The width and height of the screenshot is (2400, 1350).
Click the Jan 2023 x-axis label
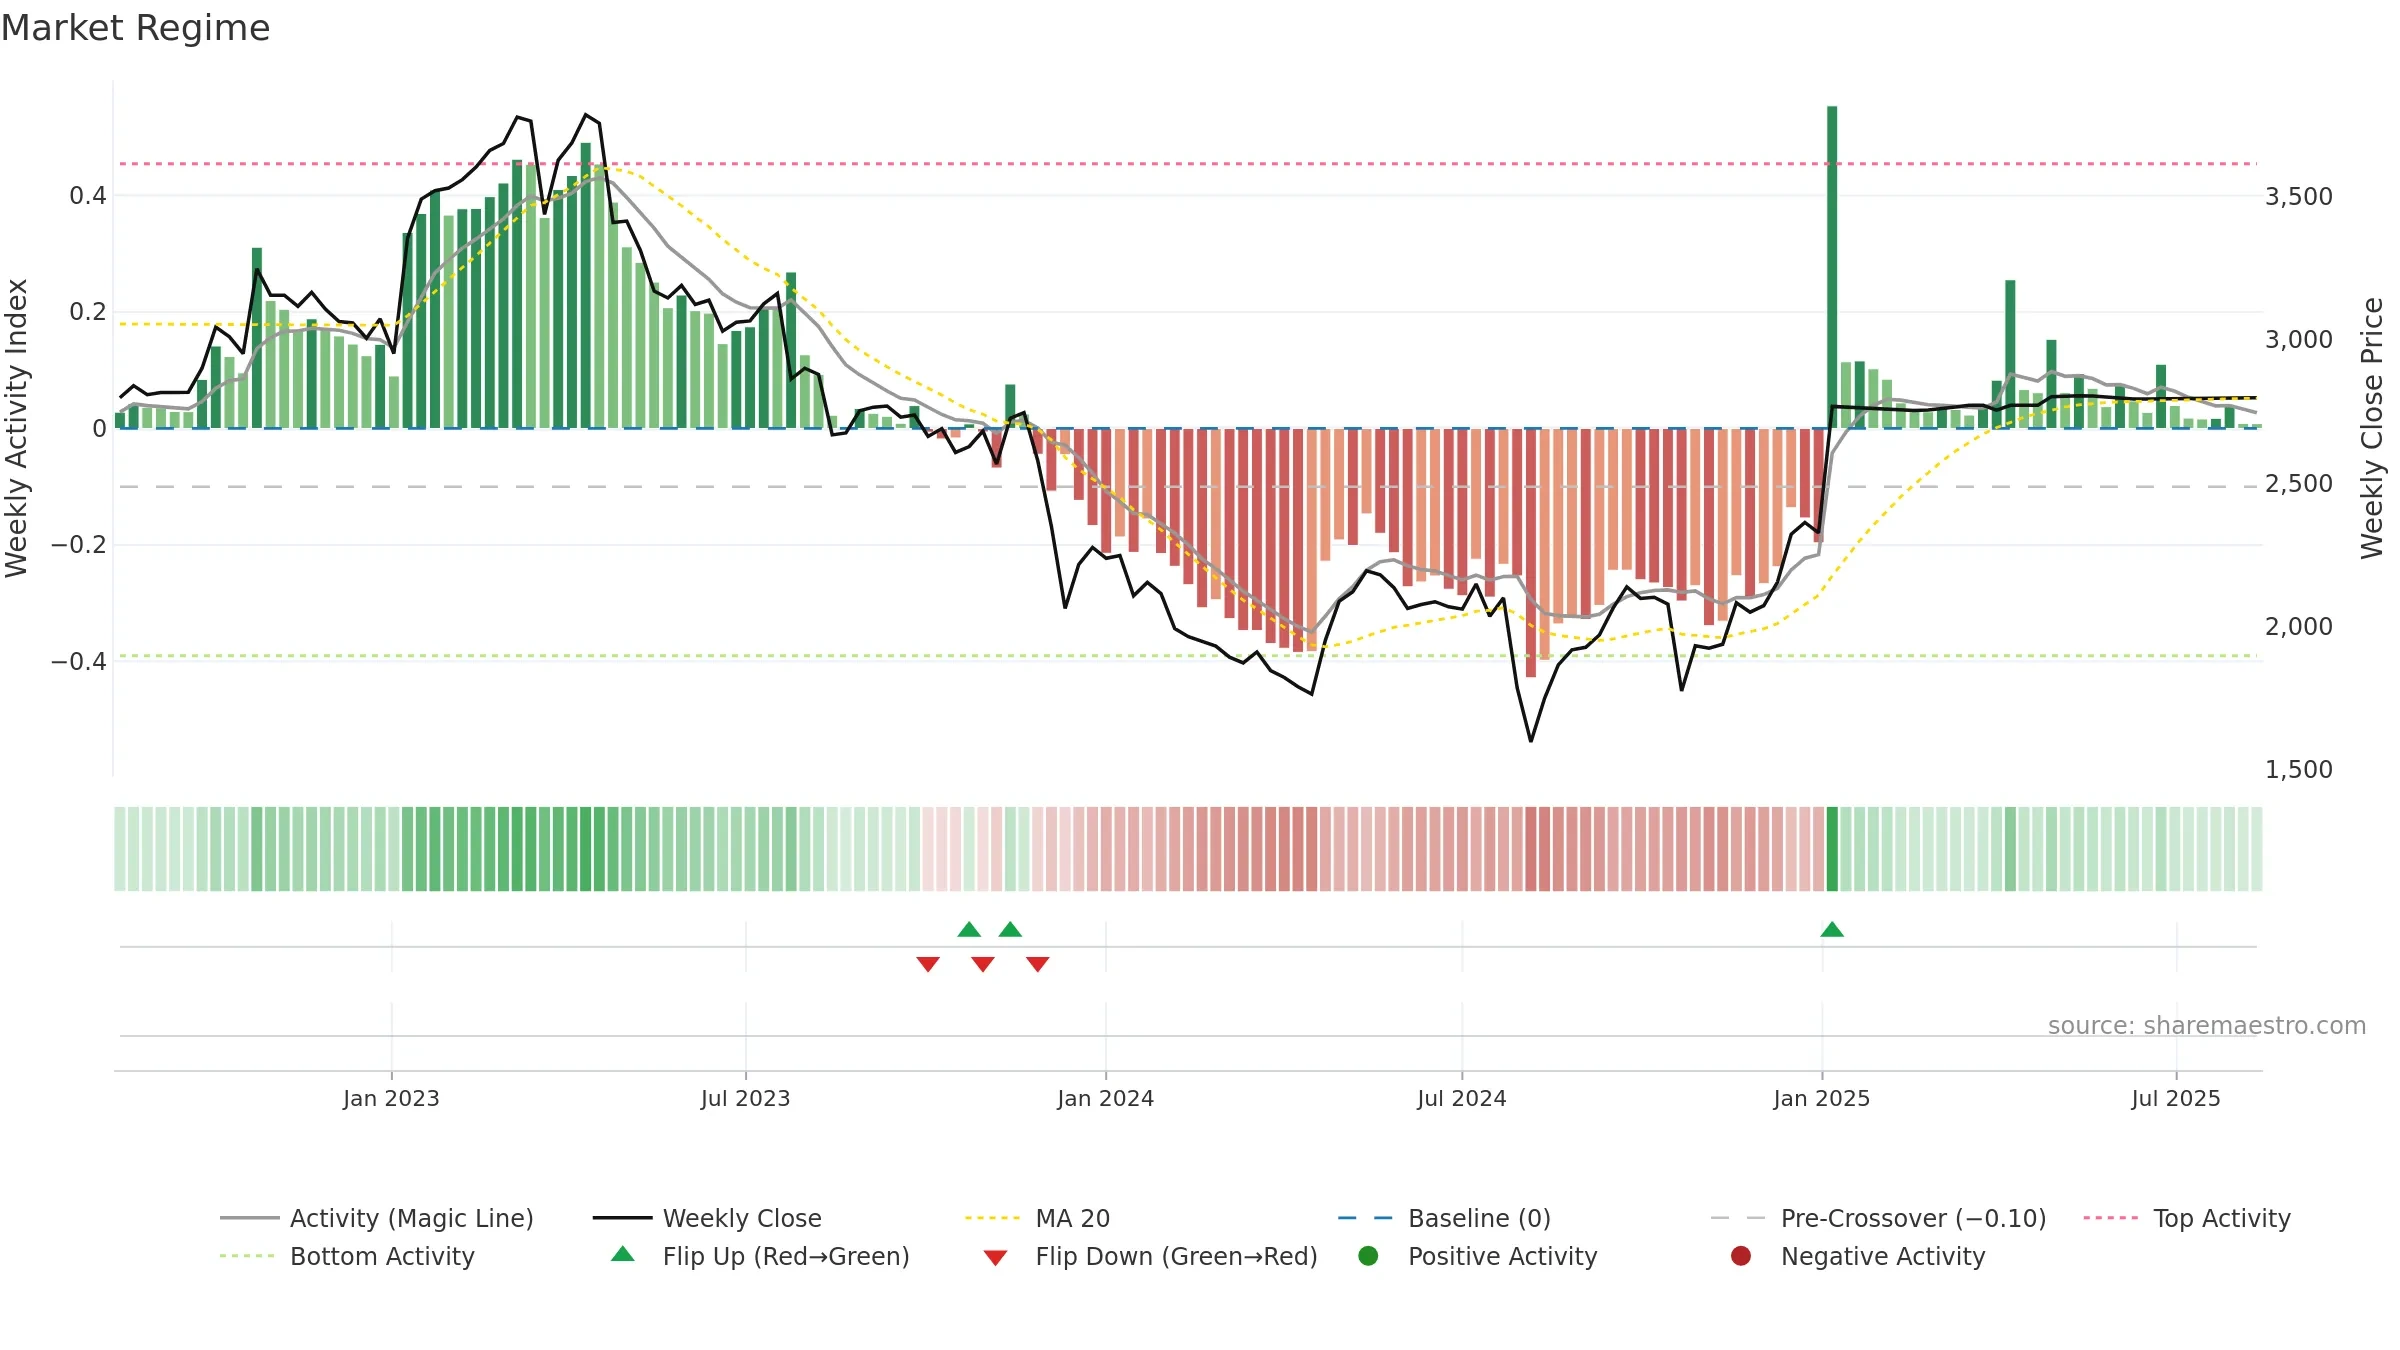[x=391, y=1098]
